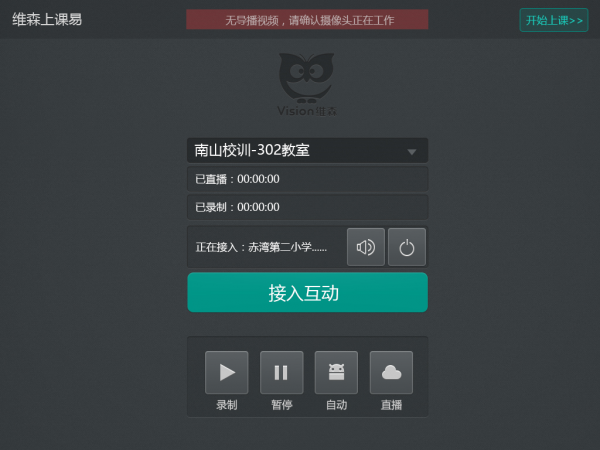Click the 开始上课>> button
Screen dimensions: 600x450
click(x=554, y=20)
